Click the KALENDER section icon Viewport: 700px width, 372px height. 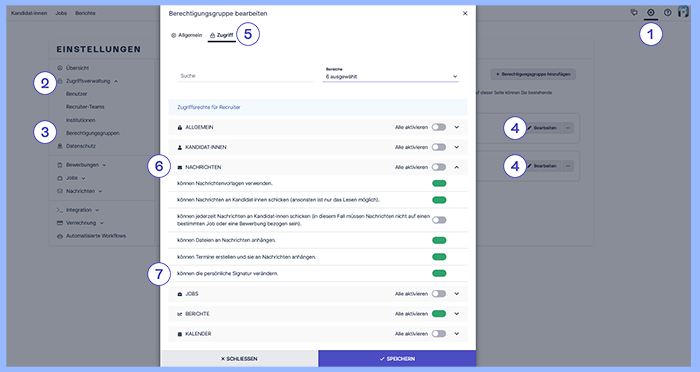pos(180,334)
